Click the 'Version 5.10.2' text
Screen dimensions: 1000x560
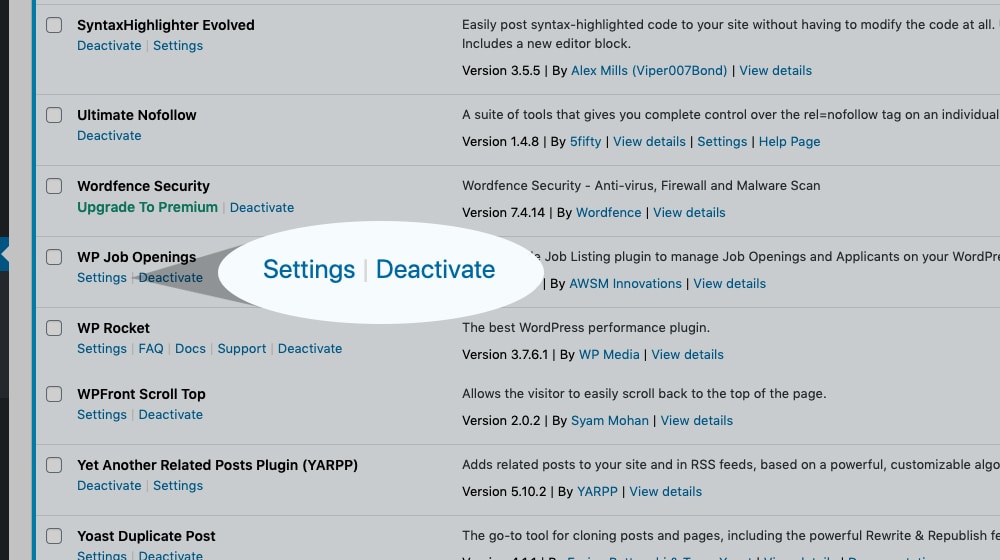pos(504,491)
